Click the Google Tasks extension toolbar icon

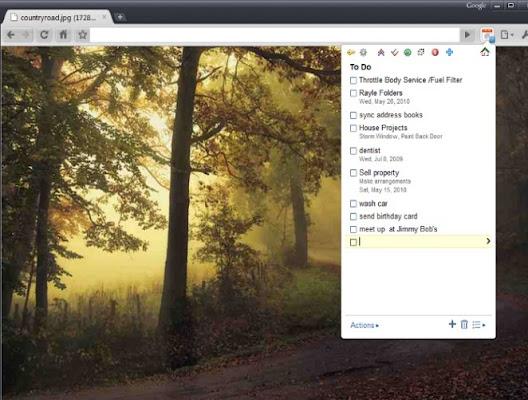pos(488,35)
